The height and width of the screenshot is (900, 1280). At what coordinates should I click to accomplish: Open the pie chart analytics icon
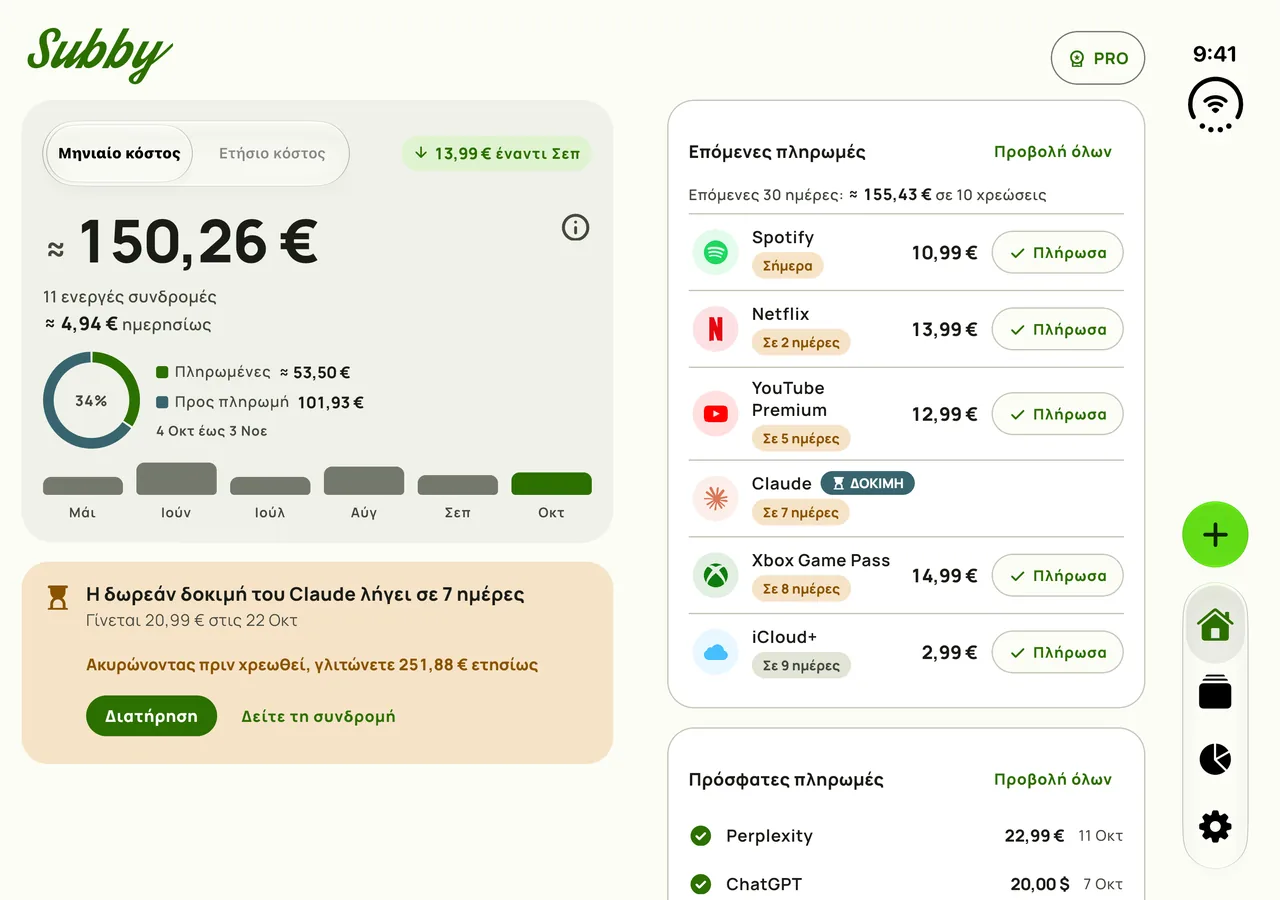click(1215, 759)
